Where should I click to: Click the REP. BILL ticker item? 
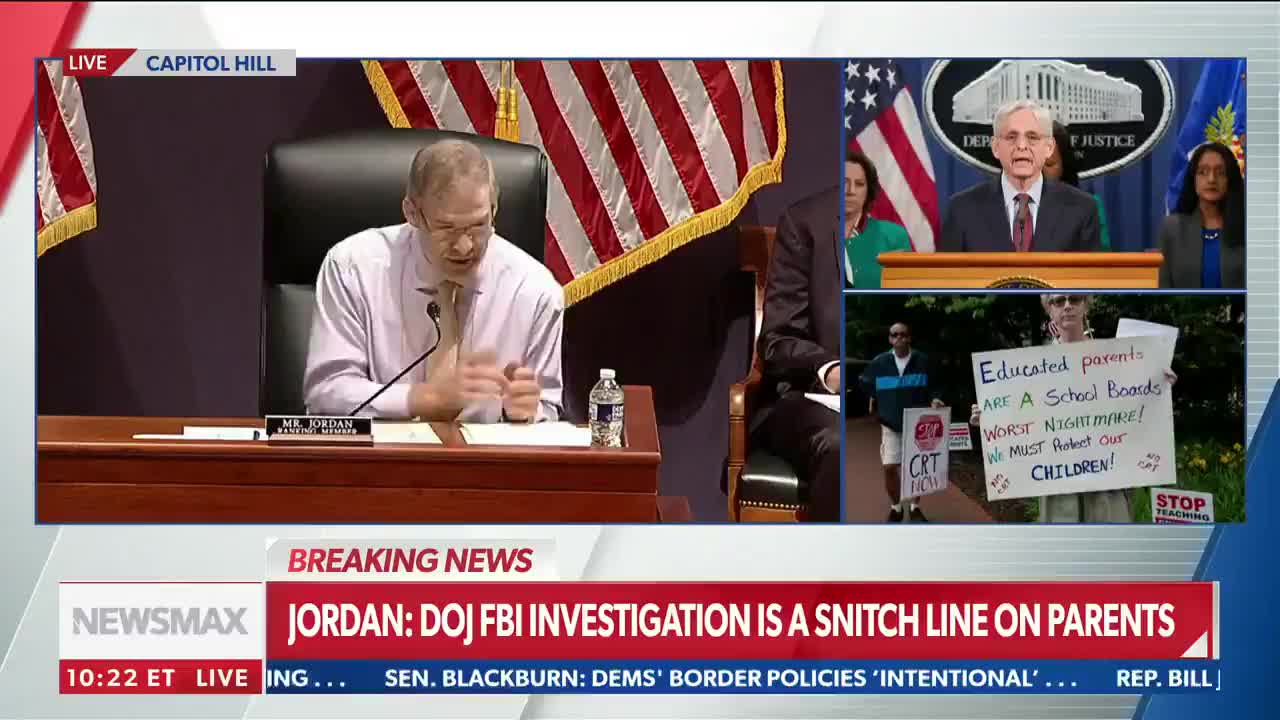coord(1166,678)
